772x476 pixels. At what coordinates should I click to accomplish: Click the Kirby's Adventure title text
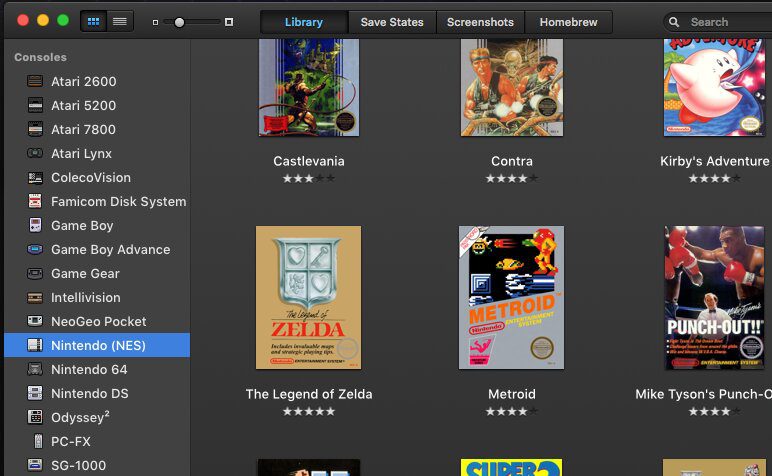[x=715, y=161]
